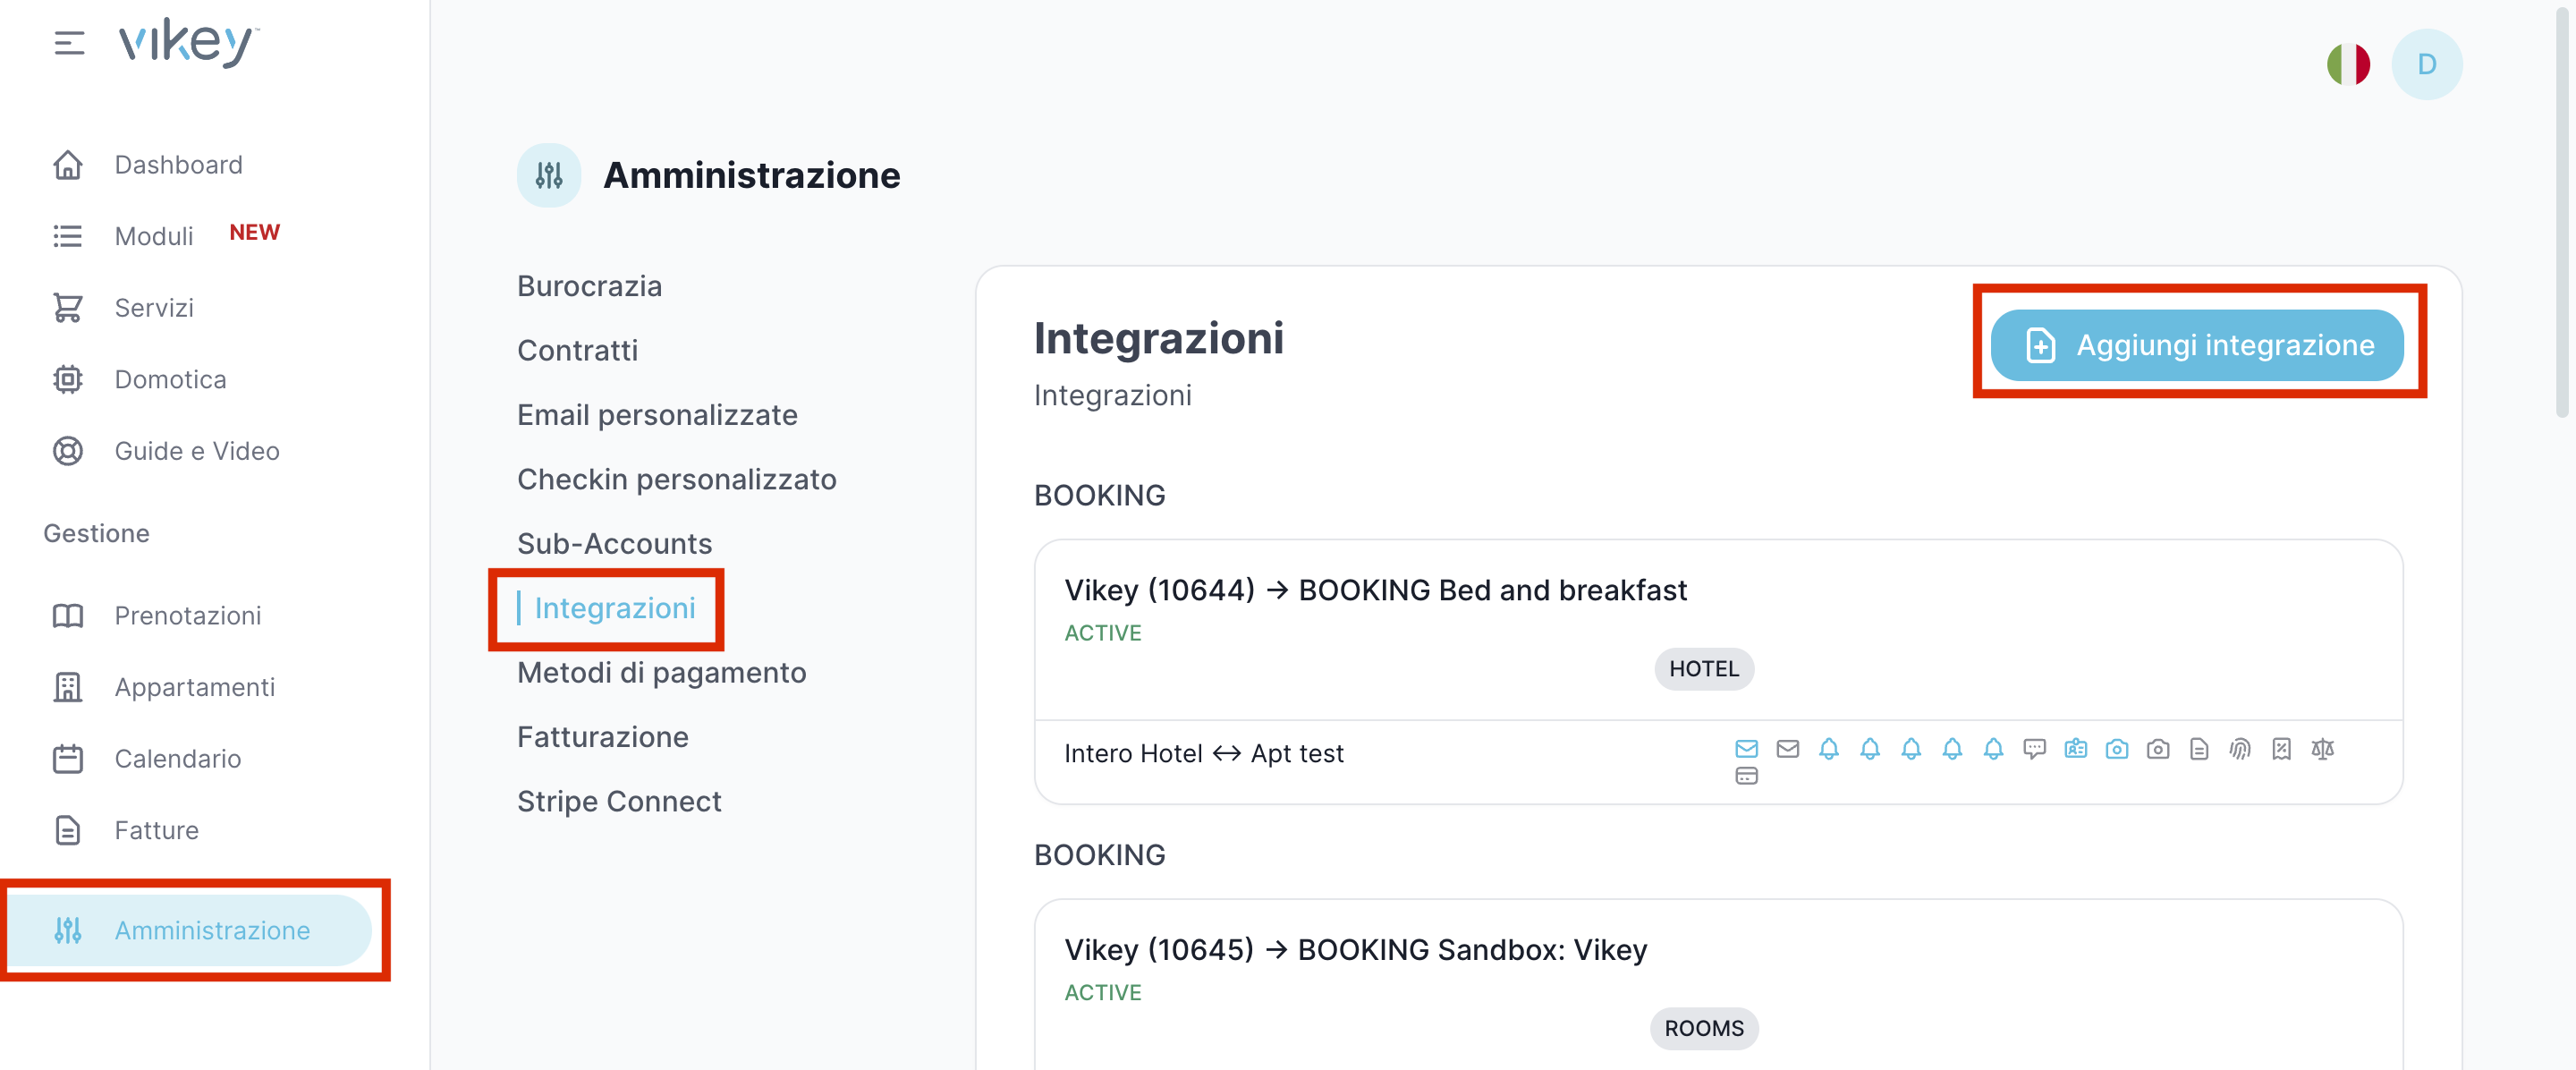Viewport: 2576px width, 1070px height.
Task: Toggle the blue envelope feature icon
Action: click(1746, 749)
